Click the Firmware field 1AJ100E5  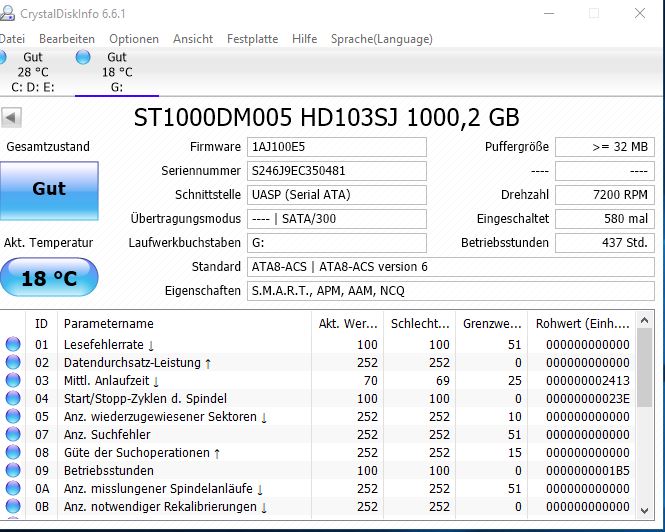point(337,147)
